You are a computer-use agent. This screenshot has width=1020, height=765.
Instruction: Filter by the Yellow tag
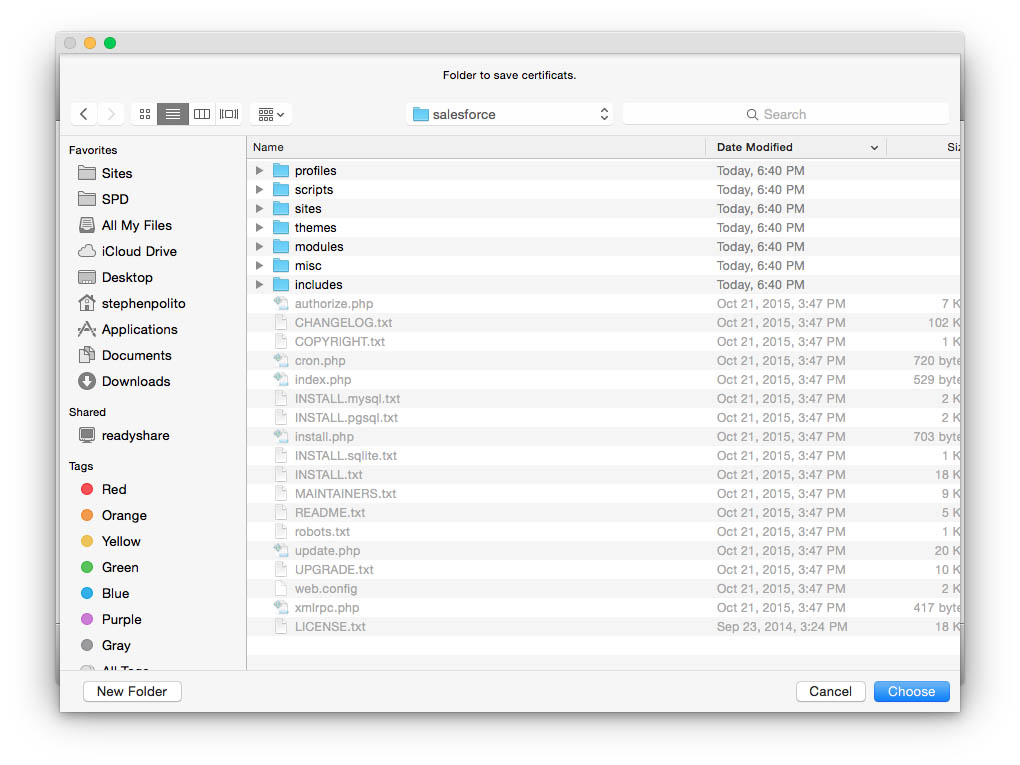coord(121,541)
